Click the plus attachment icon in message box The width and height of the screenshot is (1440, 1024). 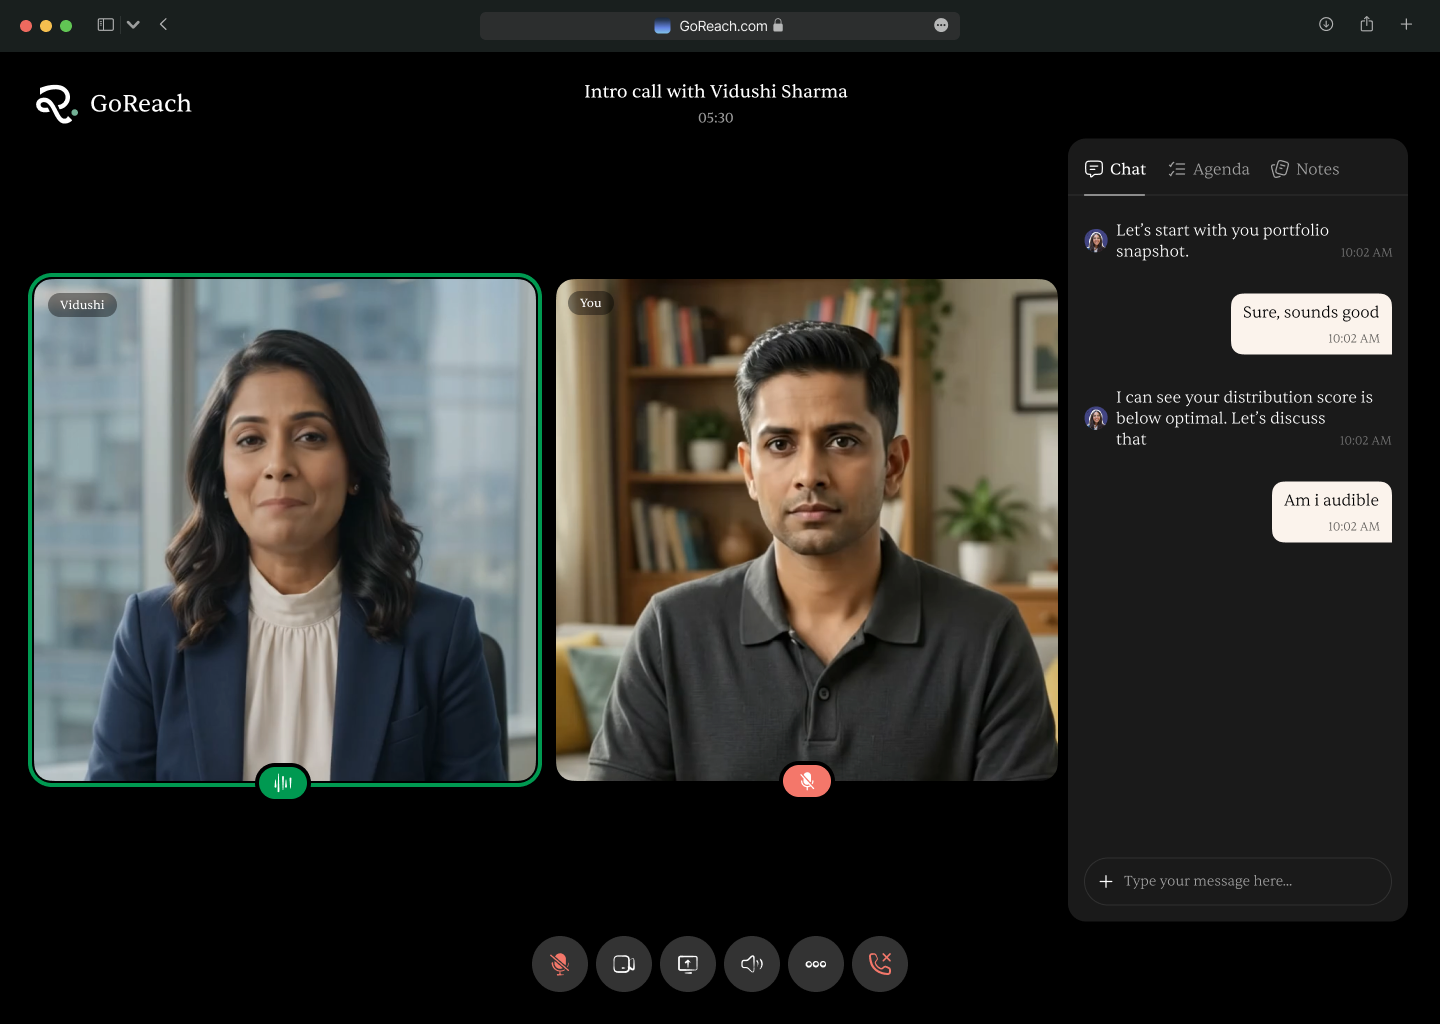(1106, 881)
